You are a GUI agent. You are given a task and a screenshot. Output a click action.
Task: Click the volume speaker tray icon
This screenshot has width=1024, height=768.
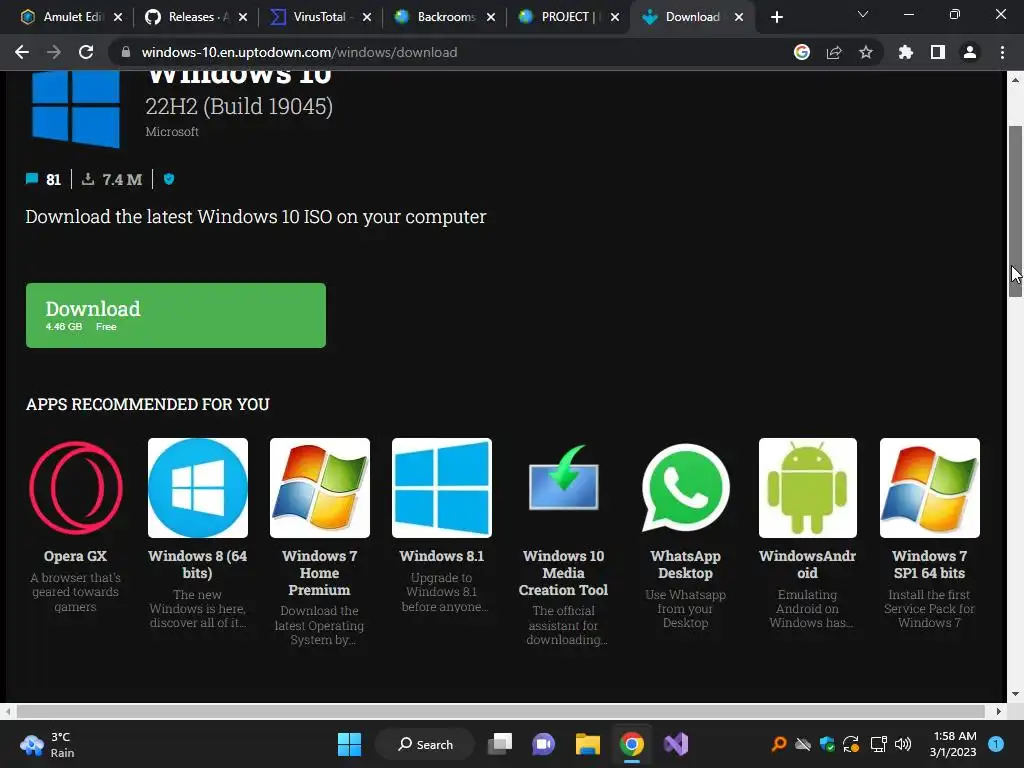point(903,744)
